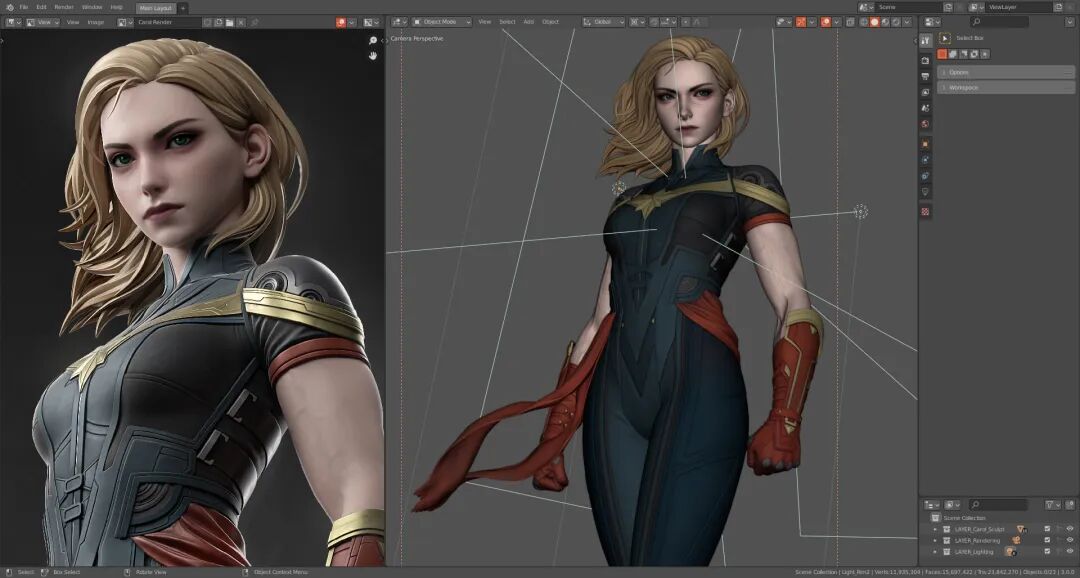Choose the Set selection mode icon

tap(942, 54)
